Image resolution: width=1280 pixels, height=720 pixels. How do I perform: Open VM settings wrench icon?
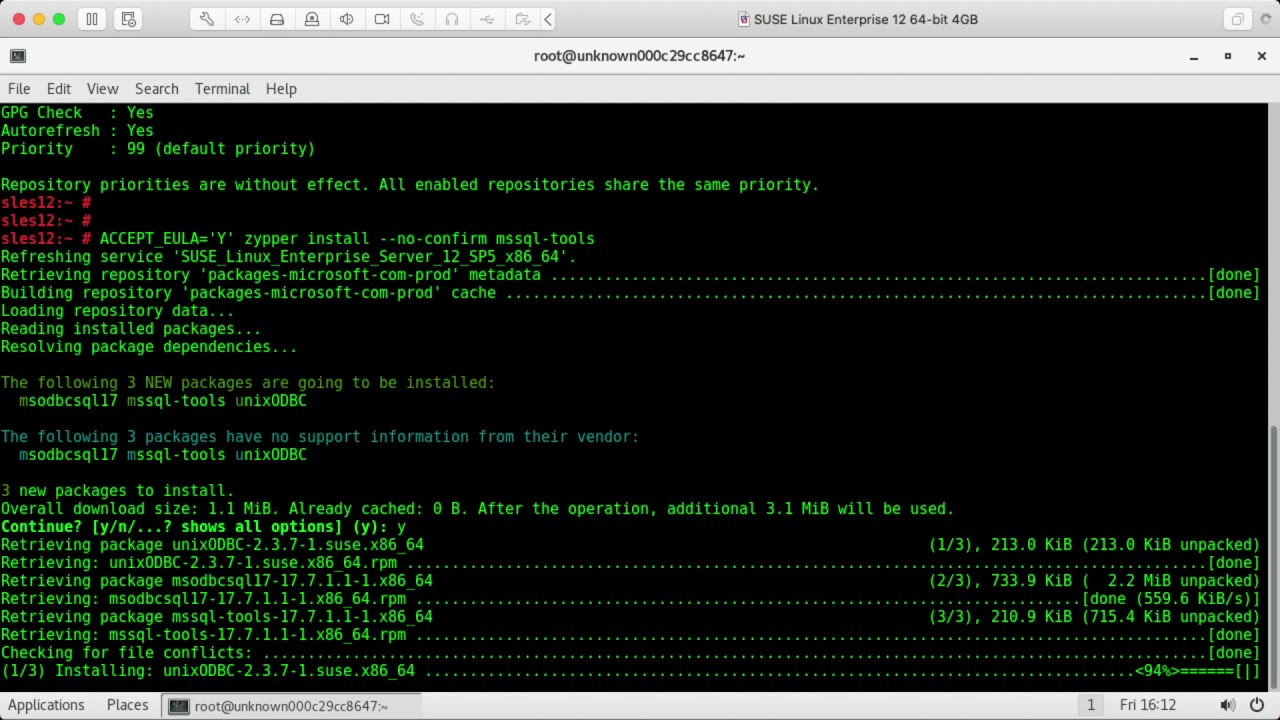click(207, 19)
